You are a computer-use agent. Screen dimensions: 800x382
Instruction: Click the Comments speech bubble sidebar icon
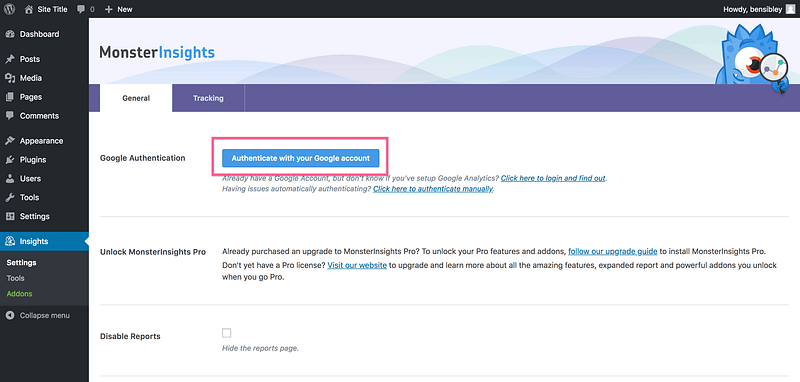tap(10, 116)
